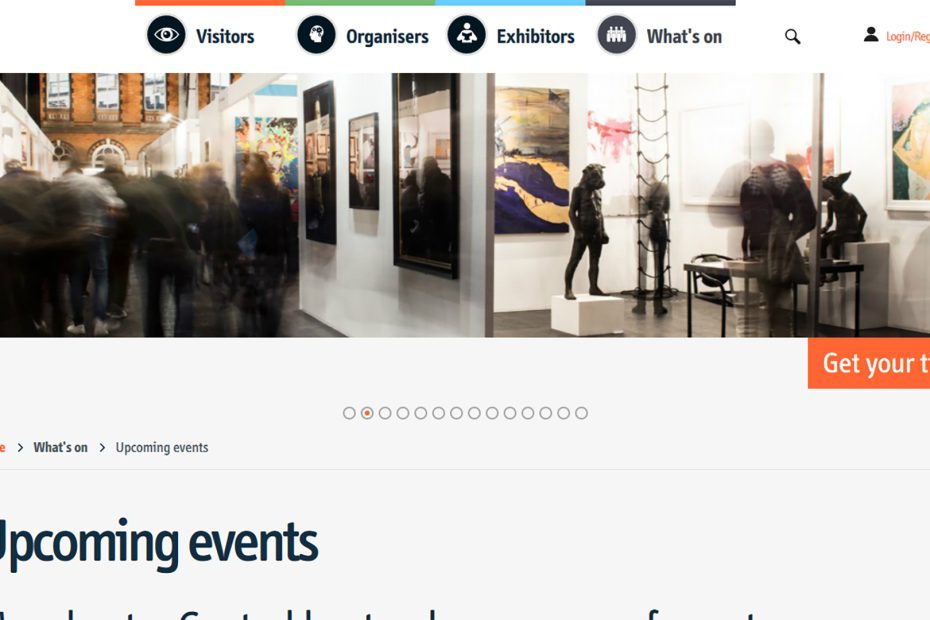Select the active second carousel dot
Image resolution: width=930 pixels, height=620 pixels.
pyautogui.click(x=367, y=413)
